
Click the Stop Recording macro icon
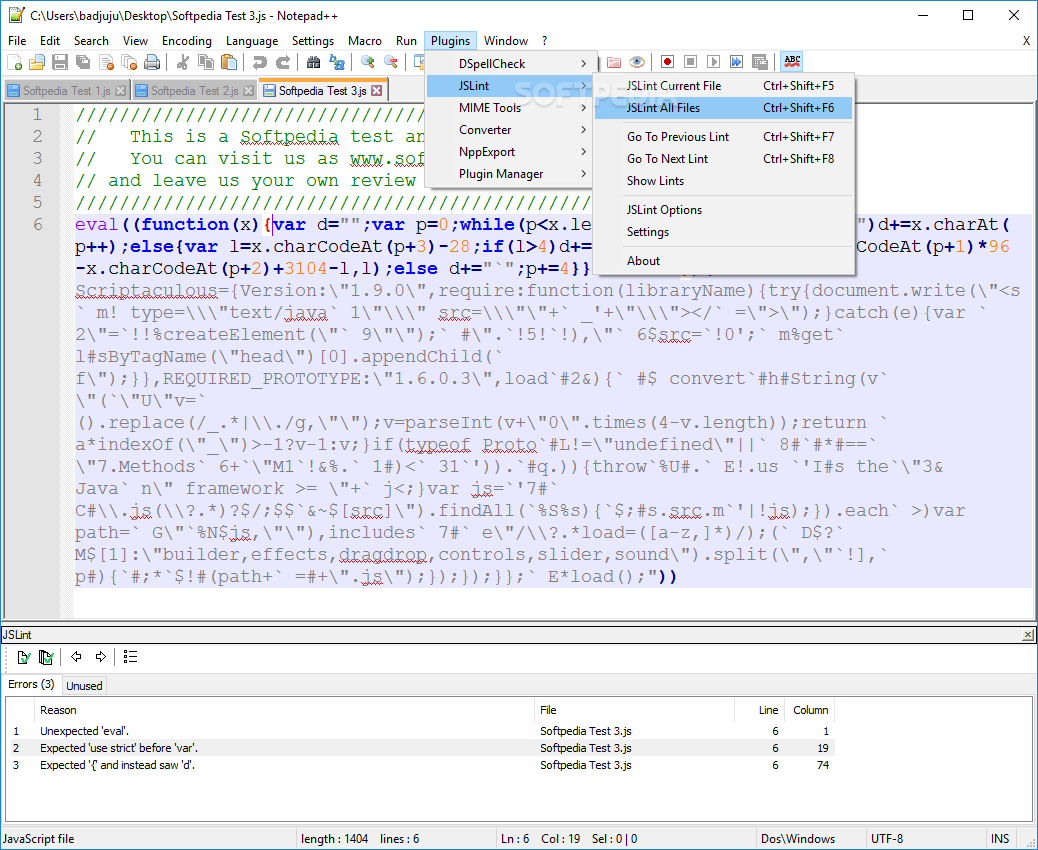[x=690, y=62]
